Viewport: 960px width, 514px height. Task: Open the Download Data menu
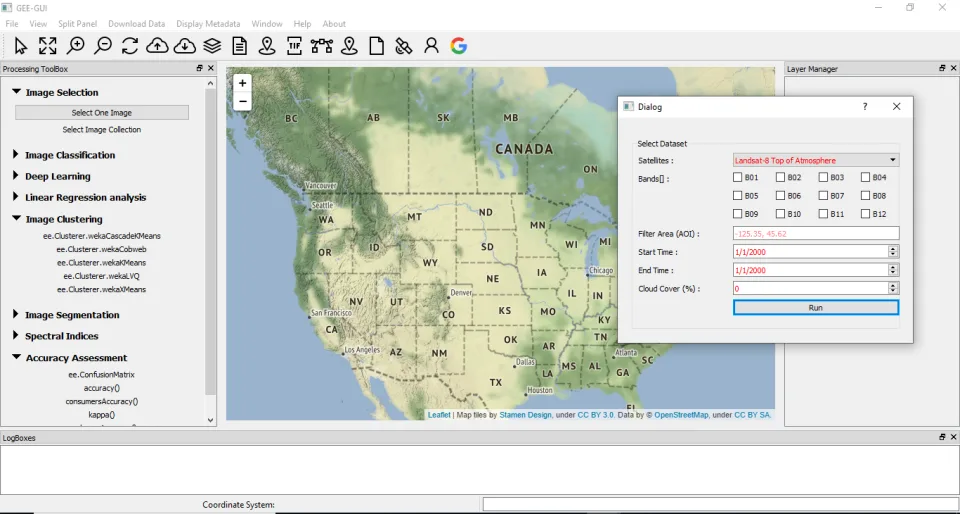[137, 24]
